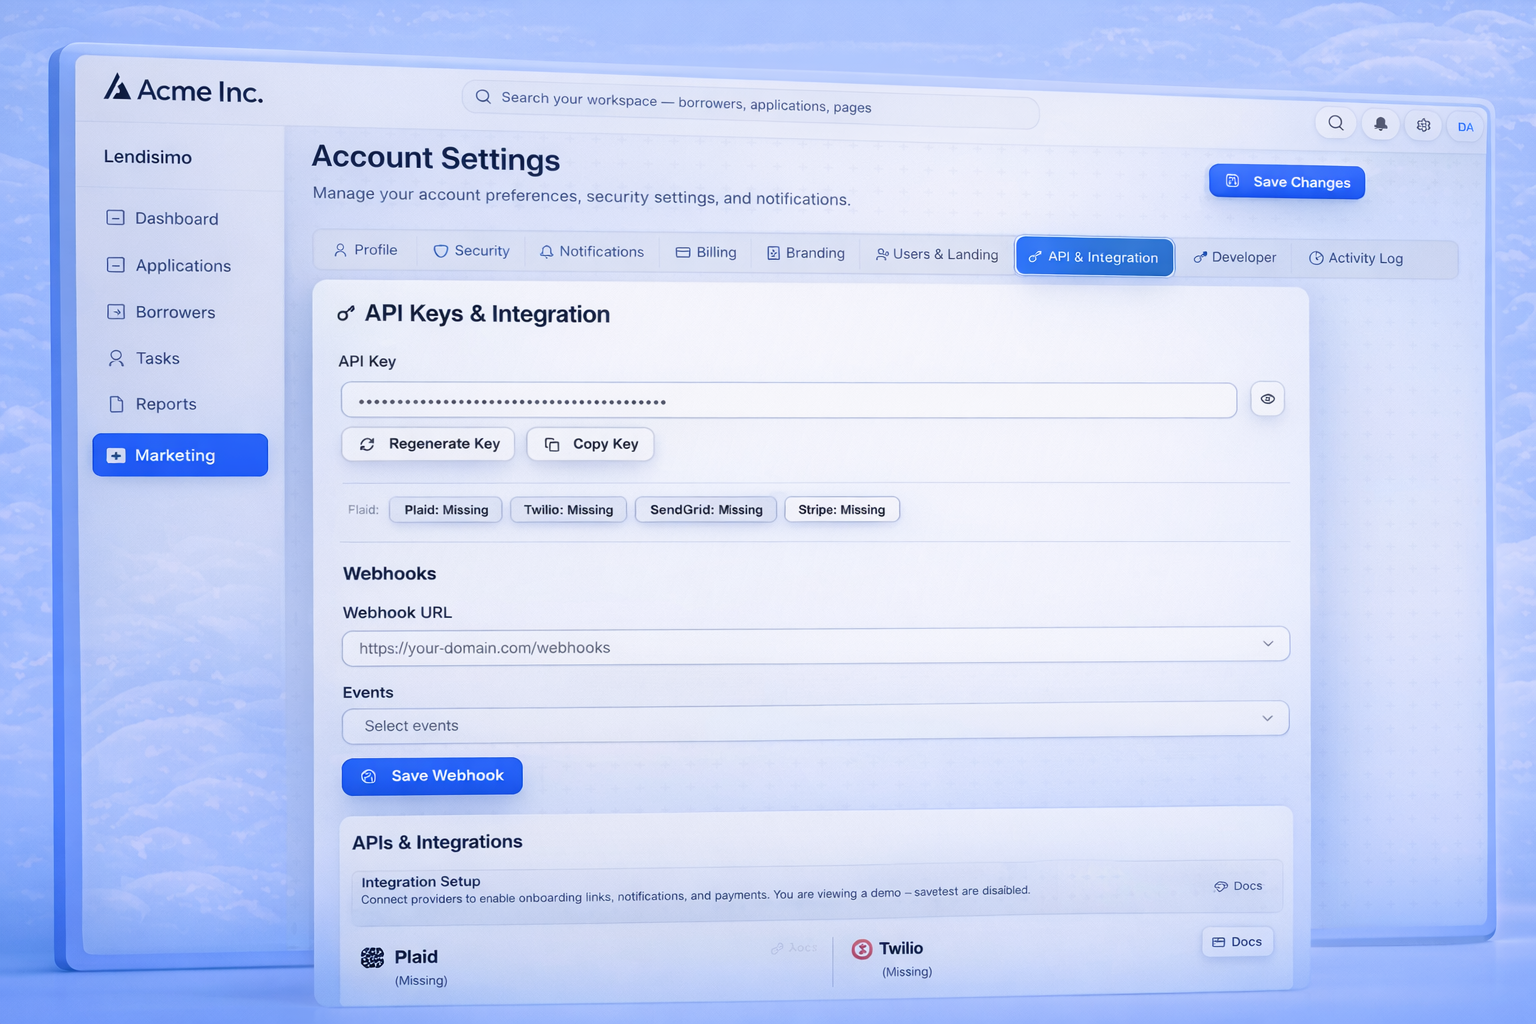Click the Stripe: Missing status chip

[842, 510]
